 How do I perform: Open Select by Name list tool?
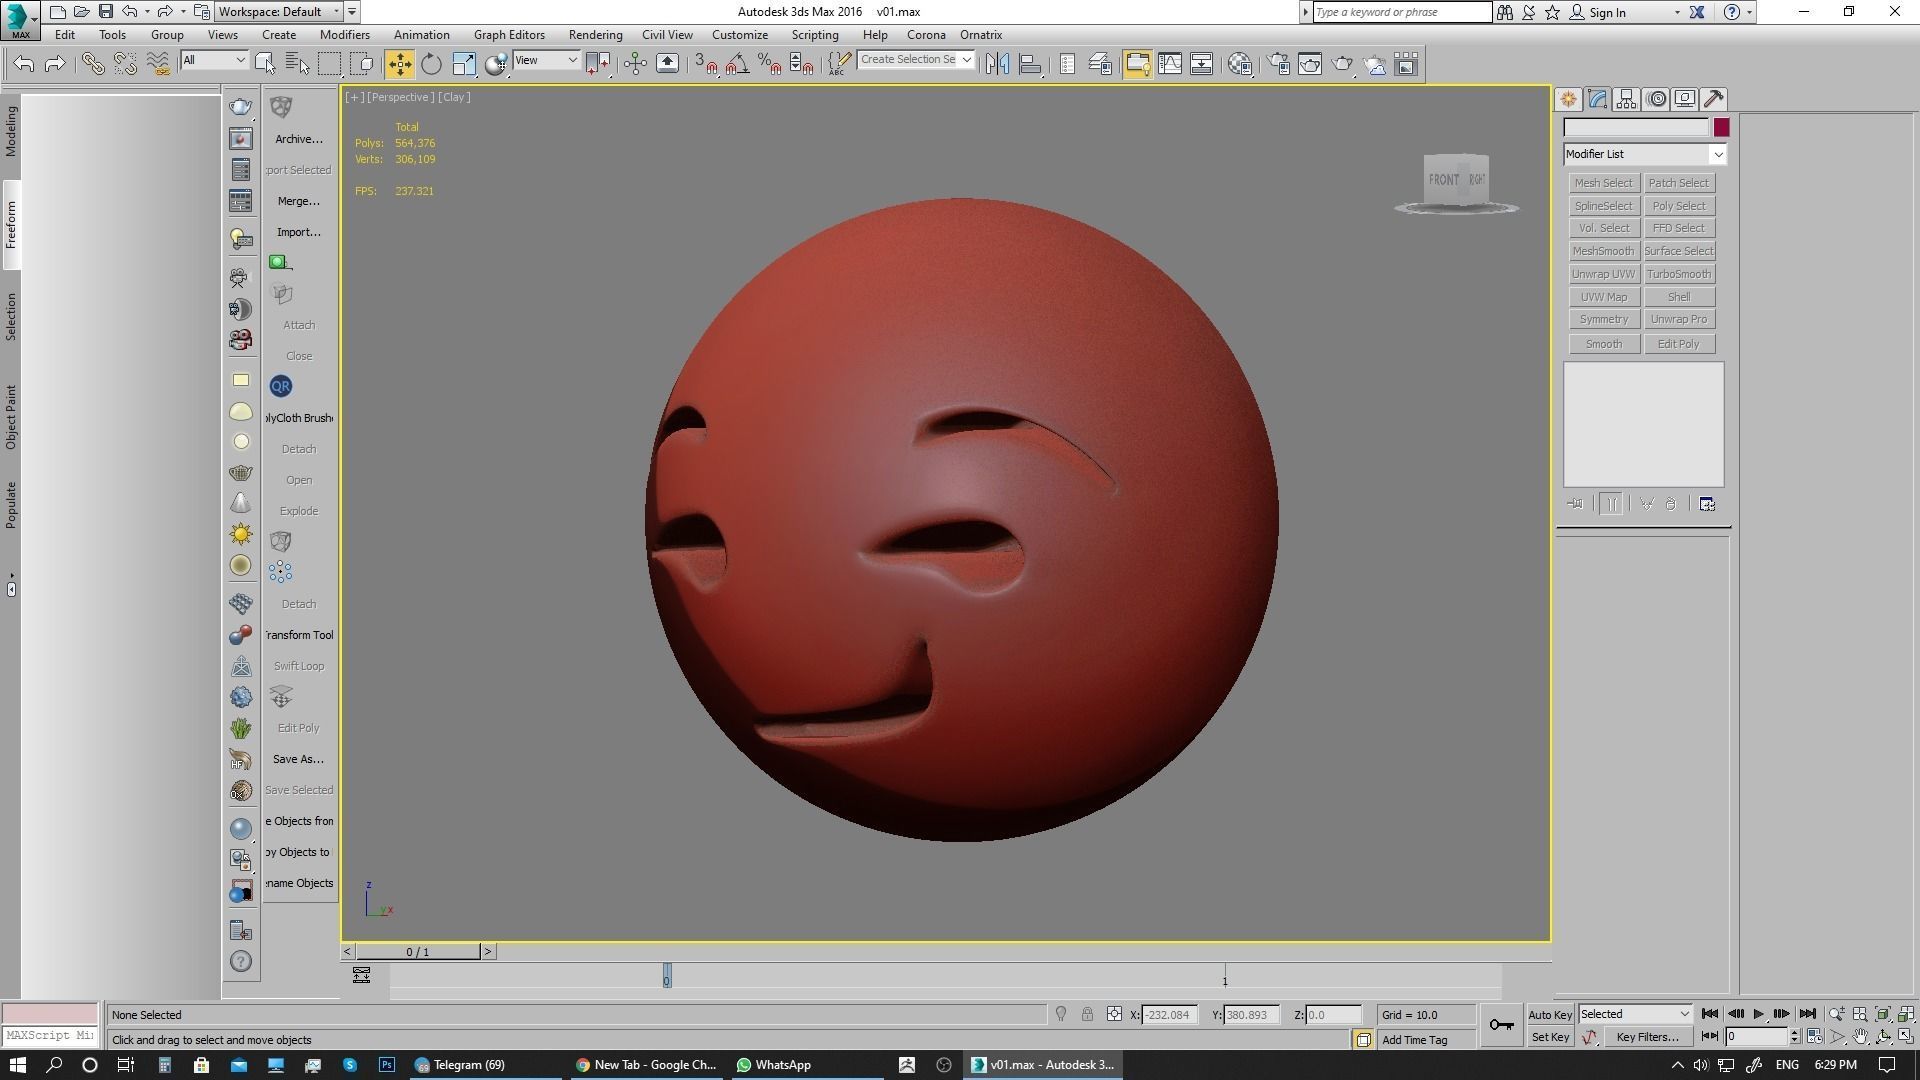point(297,64)
